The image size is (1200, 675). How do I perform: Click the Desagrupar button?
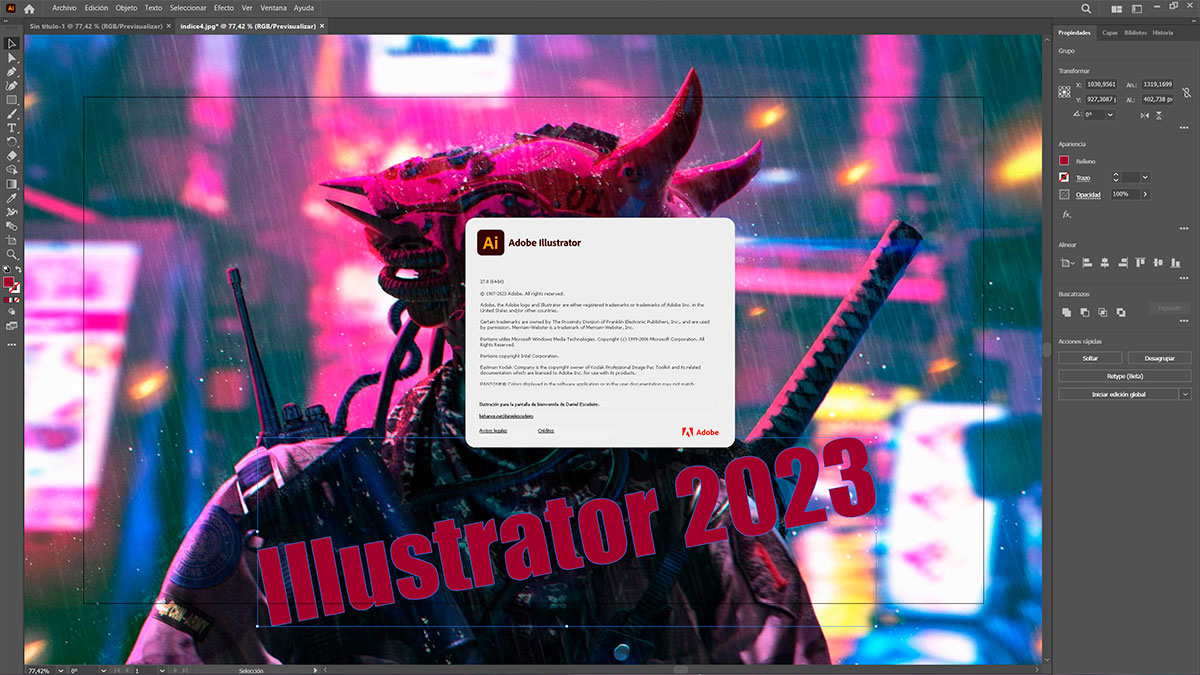point(1159,357)
